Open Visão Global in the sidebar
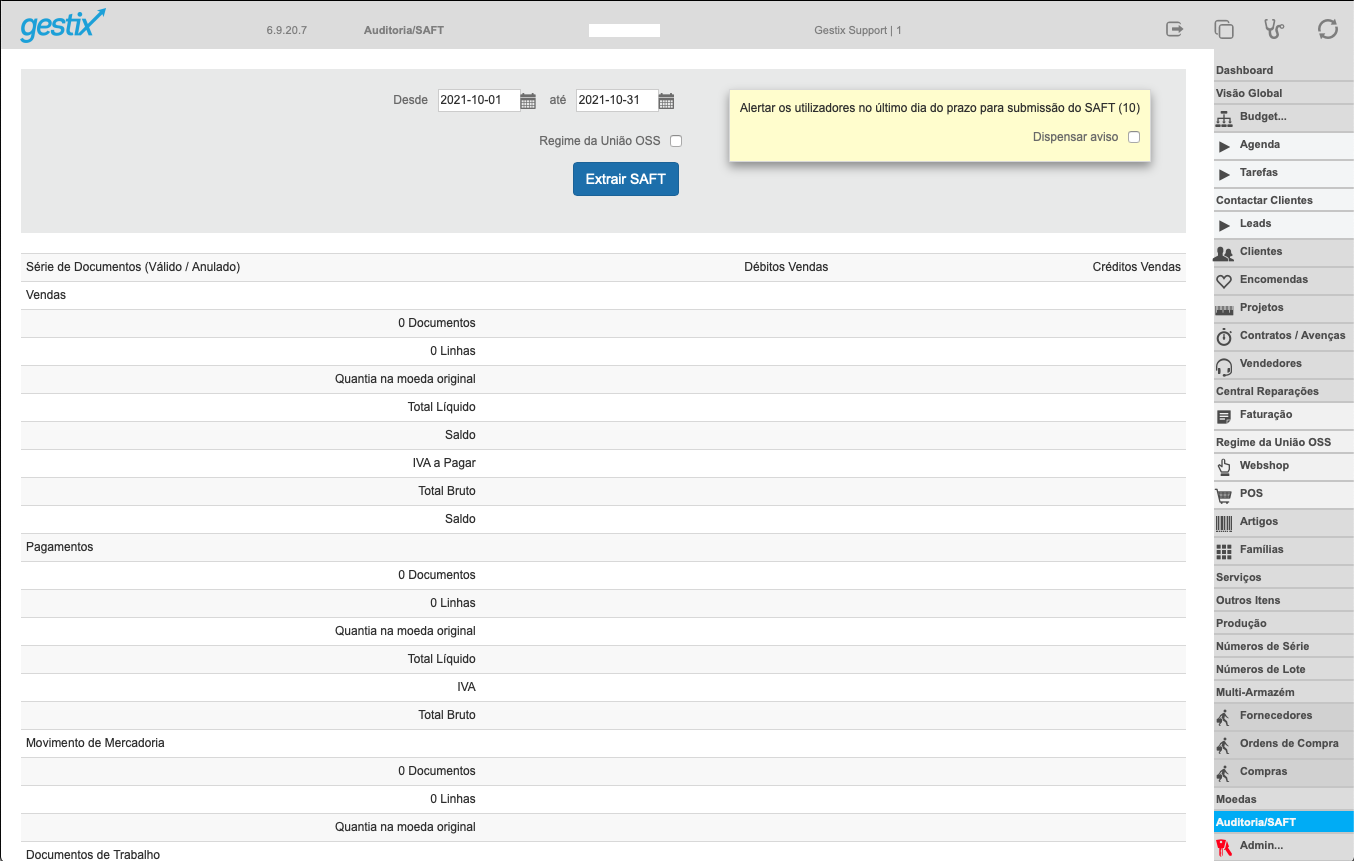This screenshot has height=861, width=1354. tap(1283, 93)
